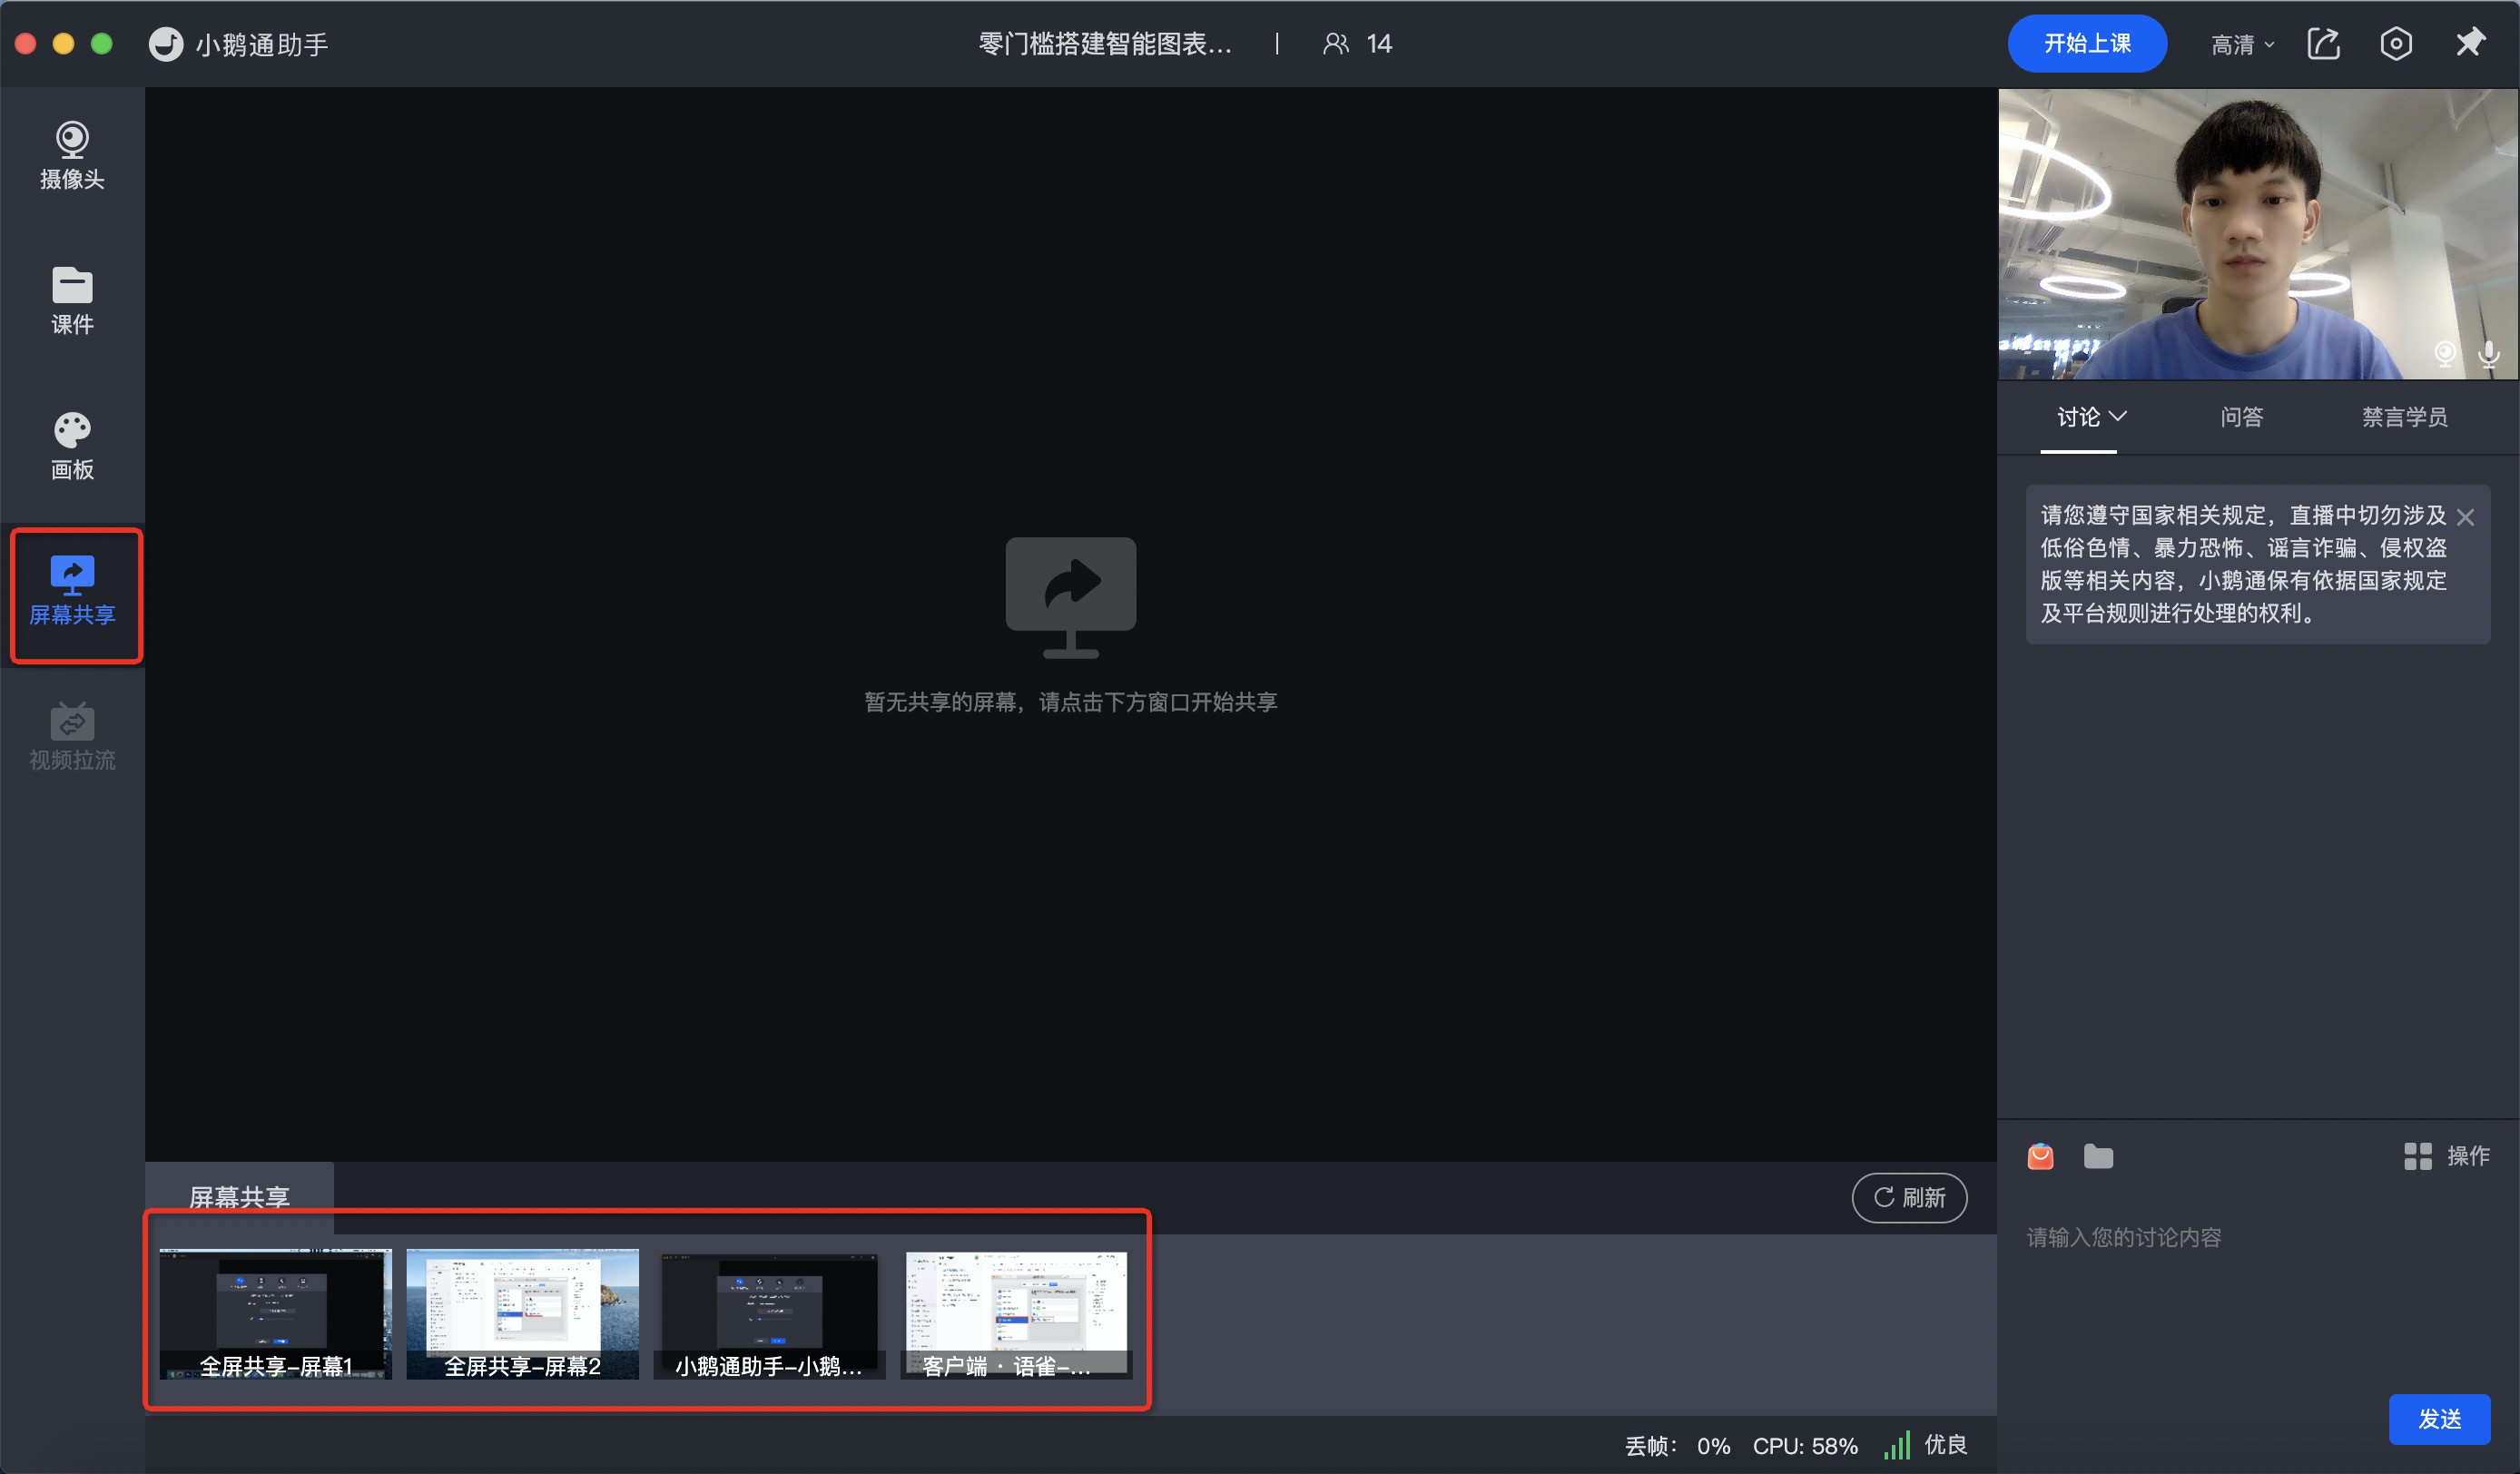Select the 全屏共享-屏幕2 thumbnail
Image resolution: width=2520 pixels, height=1474 pixels.
(x=522, y=1313)
